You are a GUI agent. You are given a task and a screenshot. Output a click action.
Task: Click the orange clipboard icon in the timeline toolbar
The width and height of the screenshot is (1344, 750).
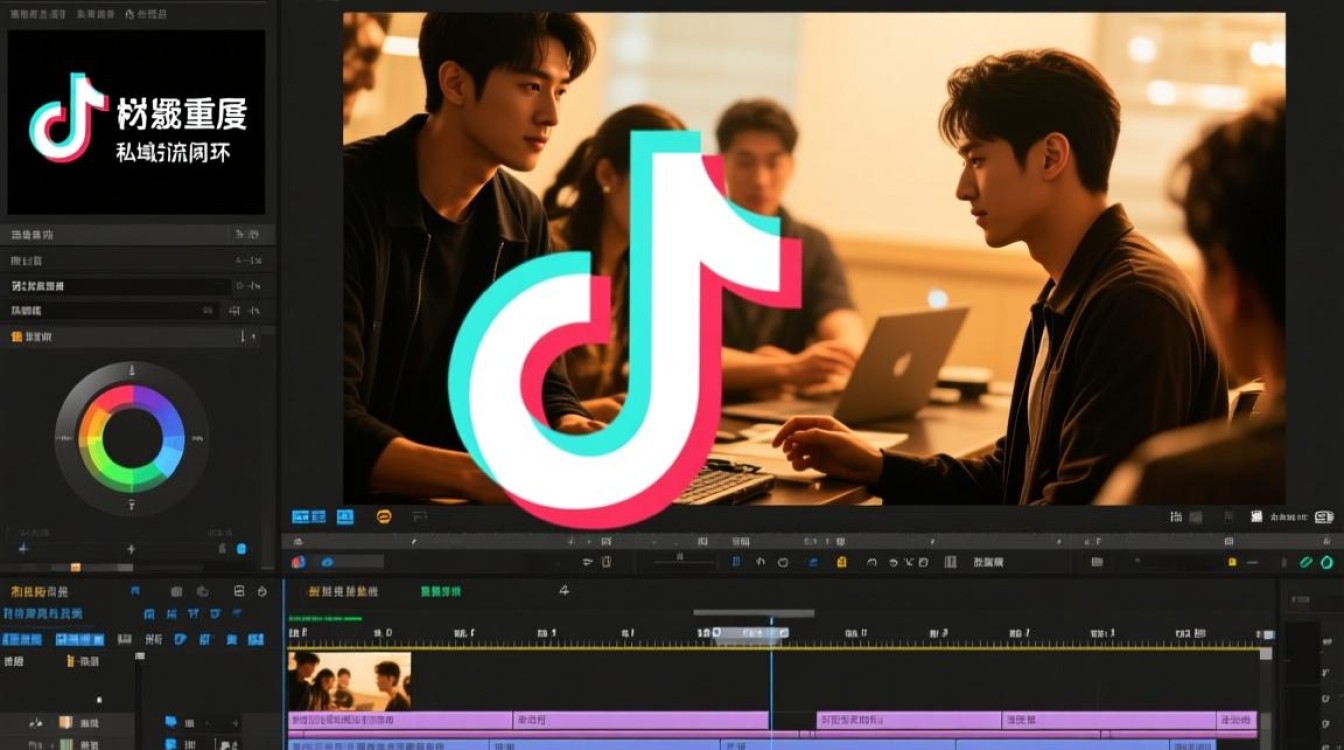(841, 562)
